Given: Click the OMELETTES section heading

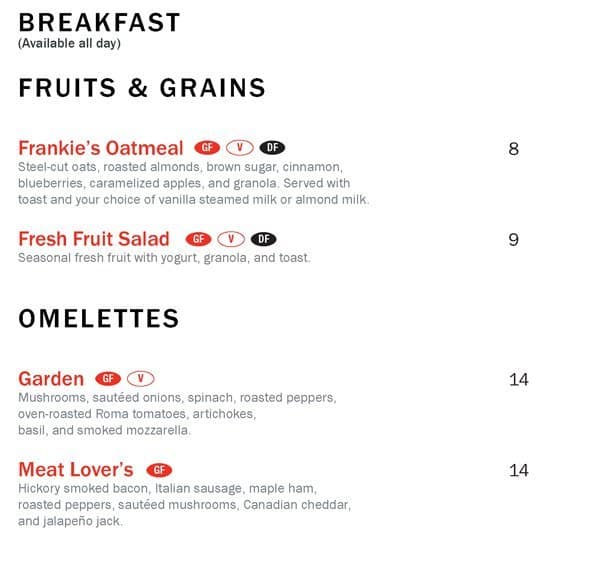Looking at the screenshot, I should tap(99, 319).
